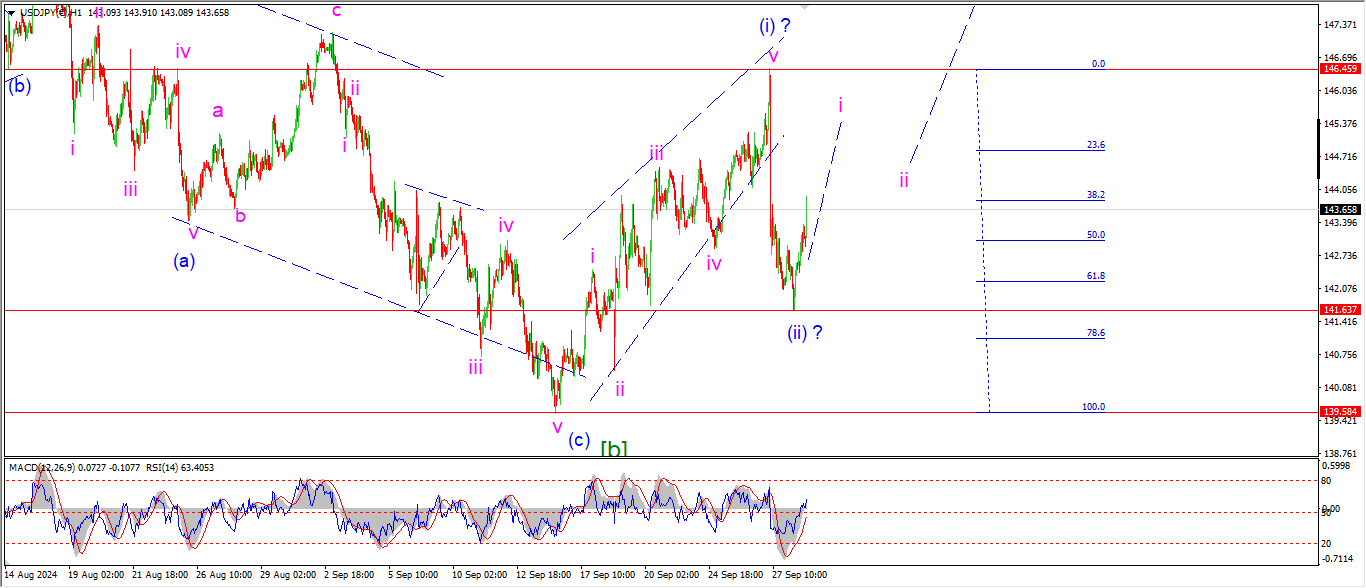Select the 61.8 Fibonacci level label
The image size is (1366, 588).
[1096, 276]
